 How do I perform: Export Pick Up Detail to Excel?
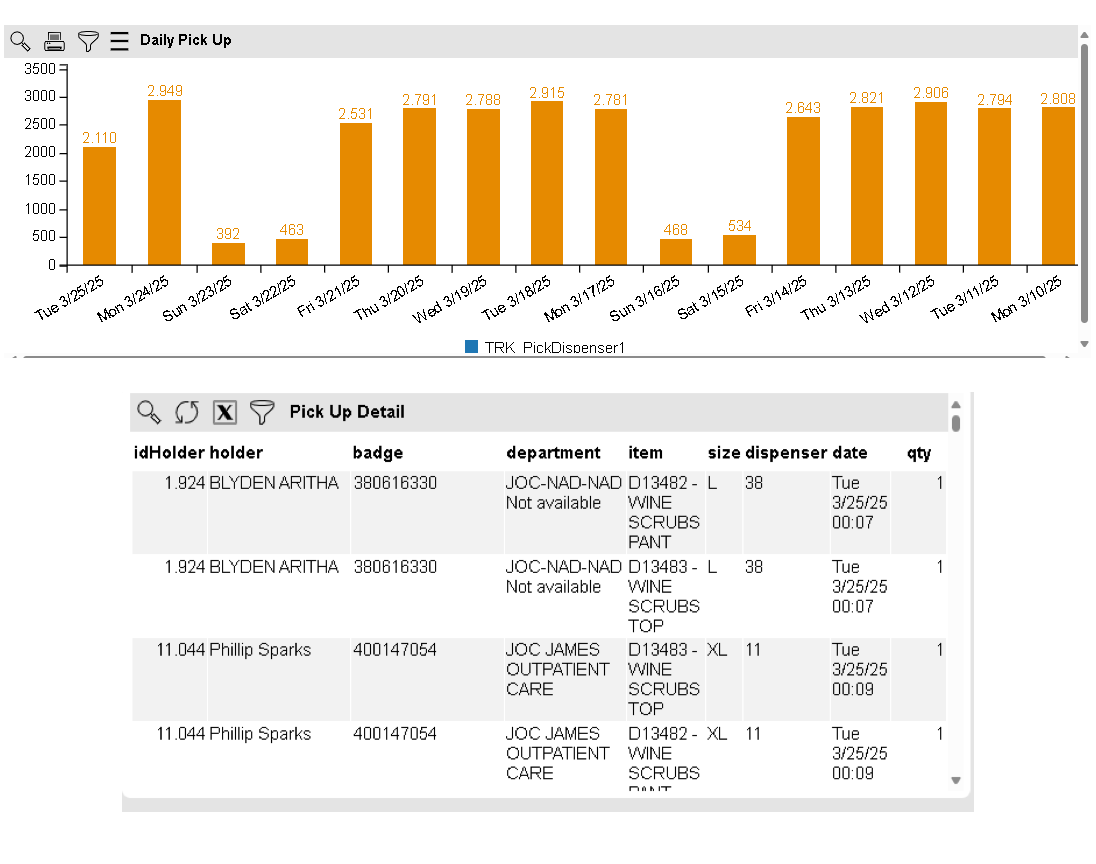pos(225,412)
